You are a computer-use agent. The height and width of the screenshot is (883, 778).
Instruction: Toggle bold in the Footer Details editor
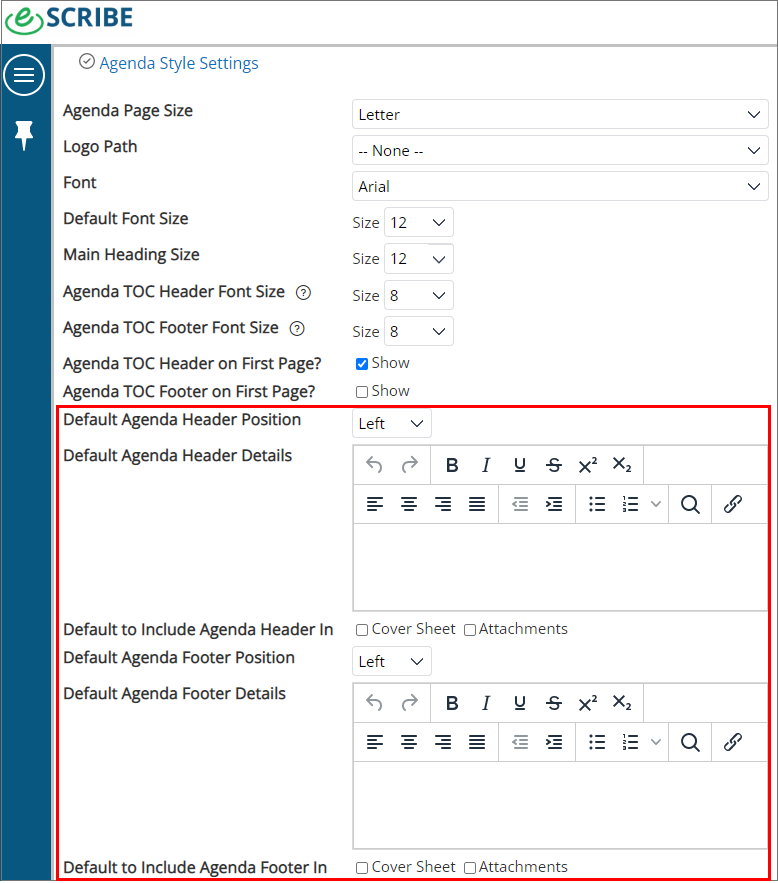click(451, 703)
